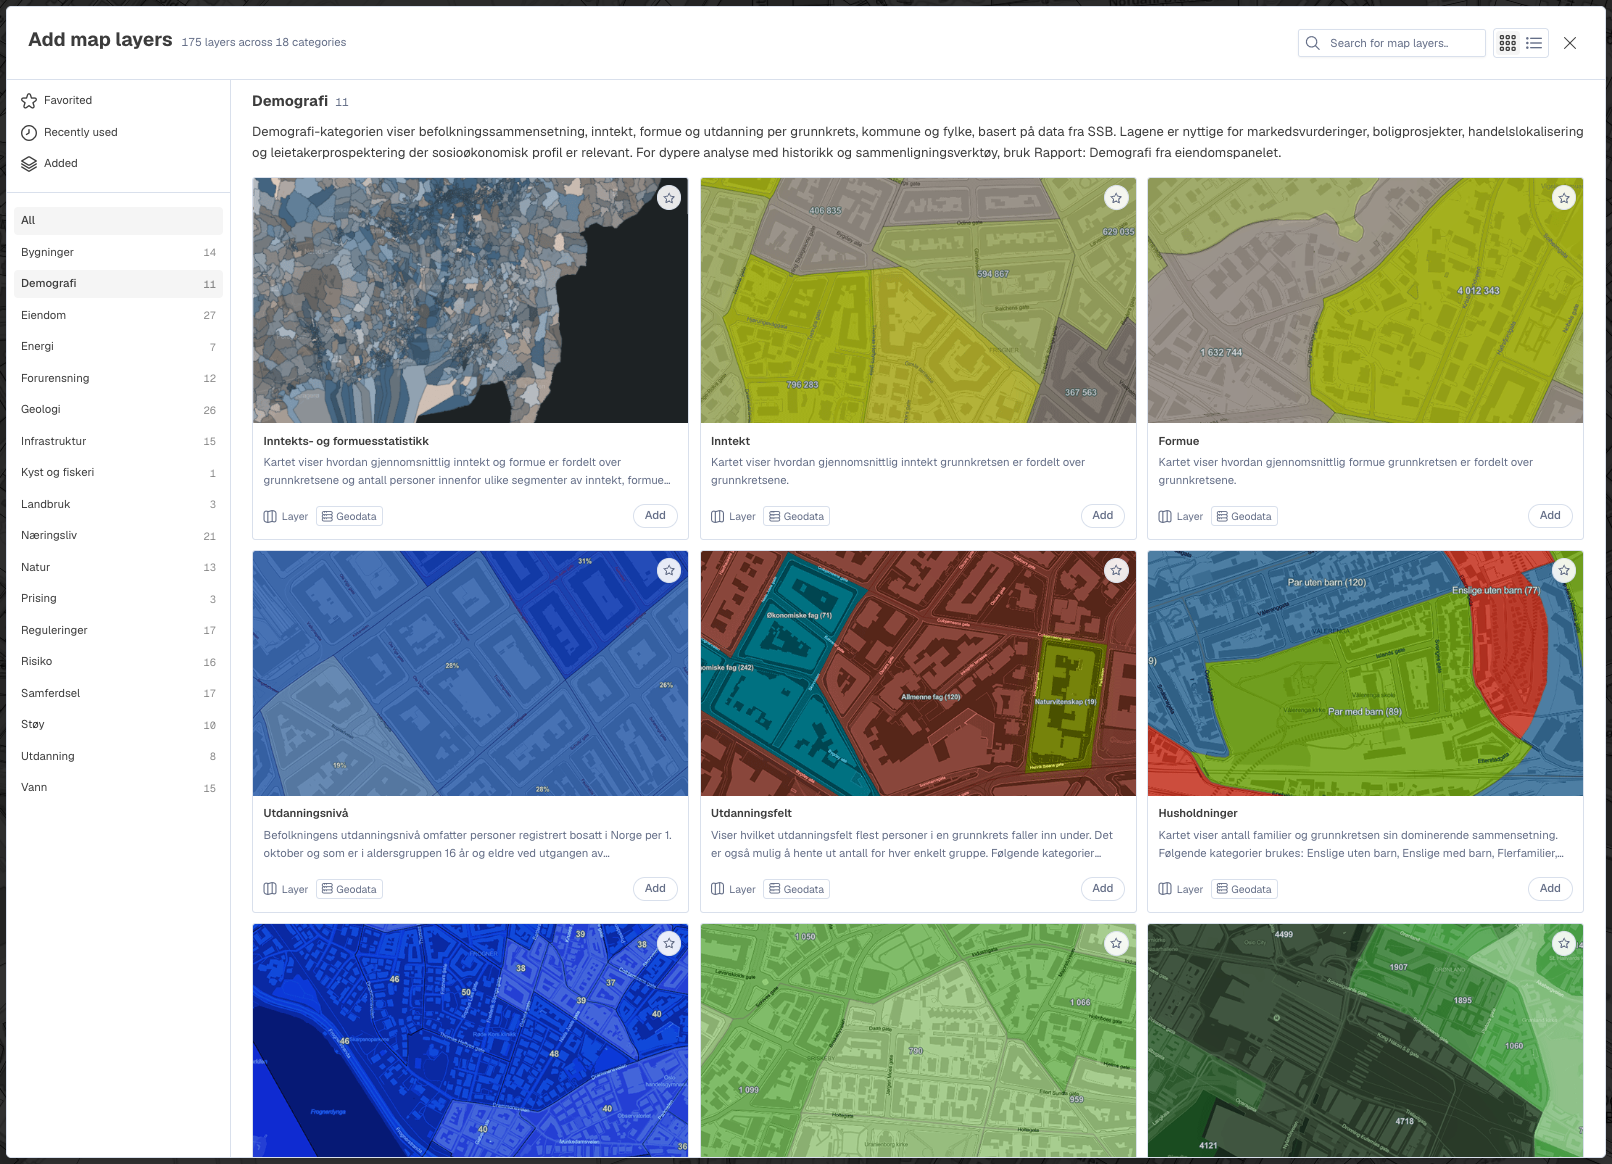Favorite the Utdanningsnivå layer star

[x=669, y=570]
